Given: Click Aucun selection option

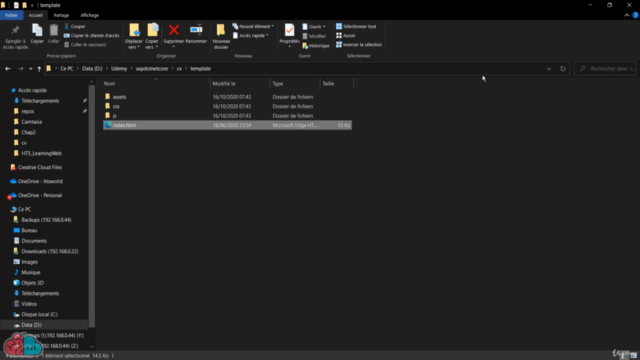Looking at the screenshot, I should [345, 36].
